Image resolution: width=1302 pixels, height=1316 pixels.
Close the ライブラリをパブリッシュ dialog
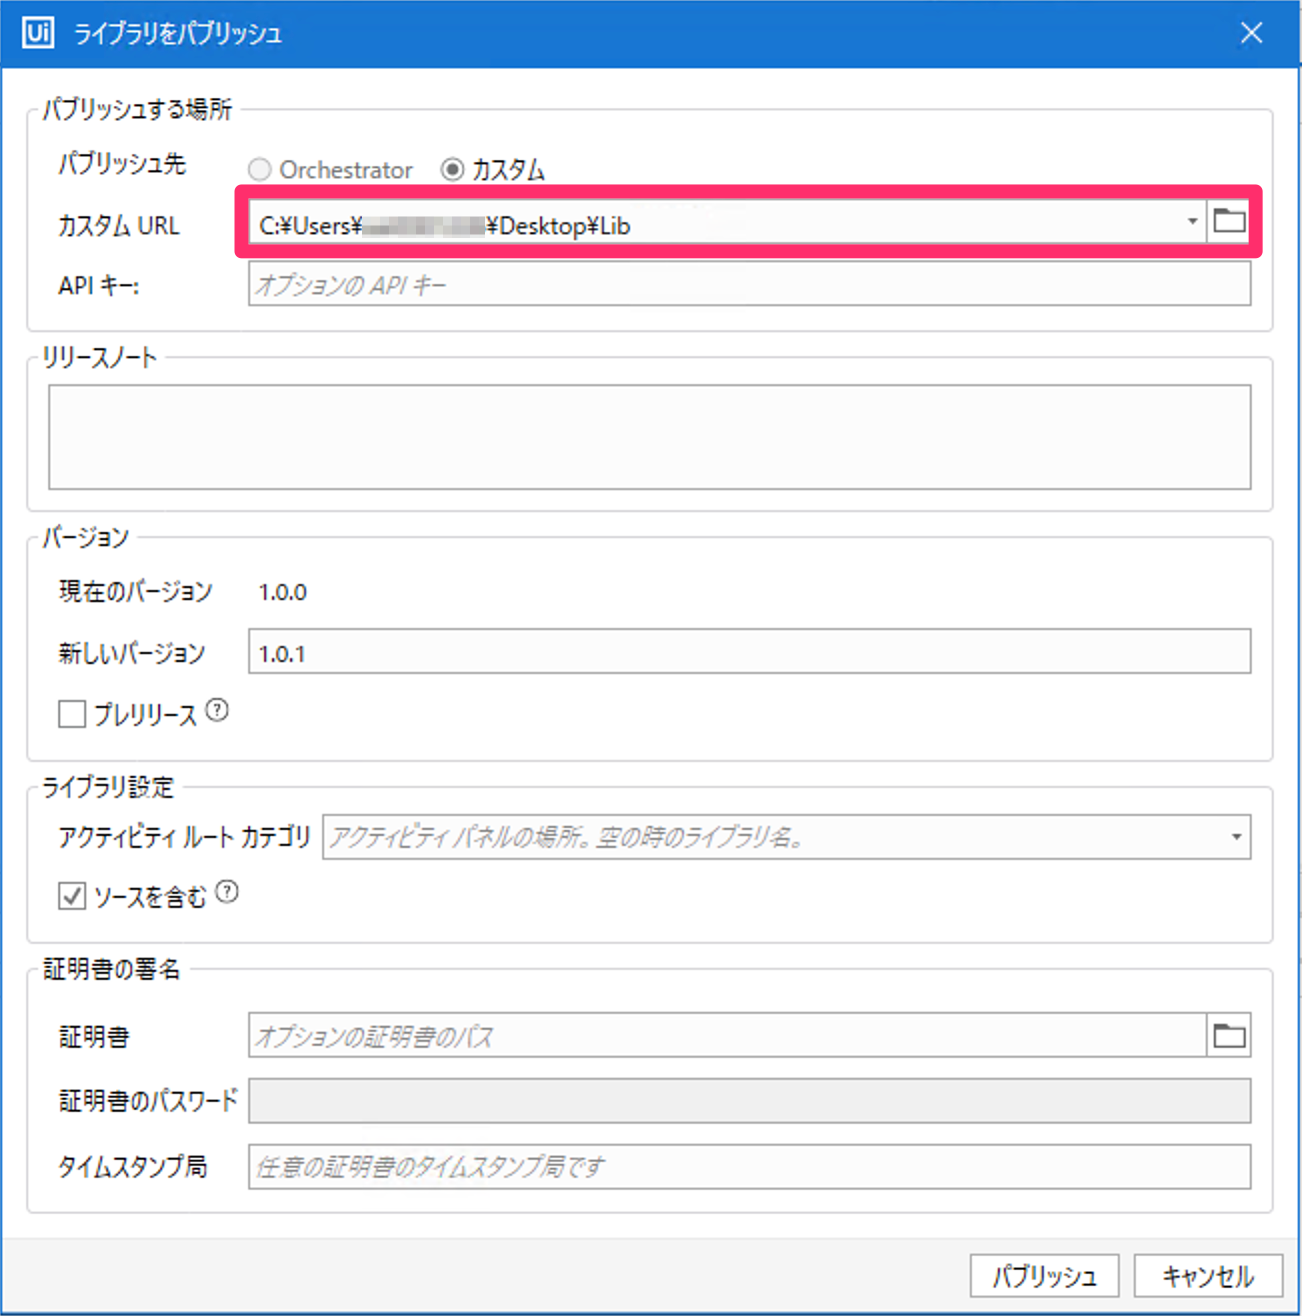pyautogui.click(x=1251, y=33)
